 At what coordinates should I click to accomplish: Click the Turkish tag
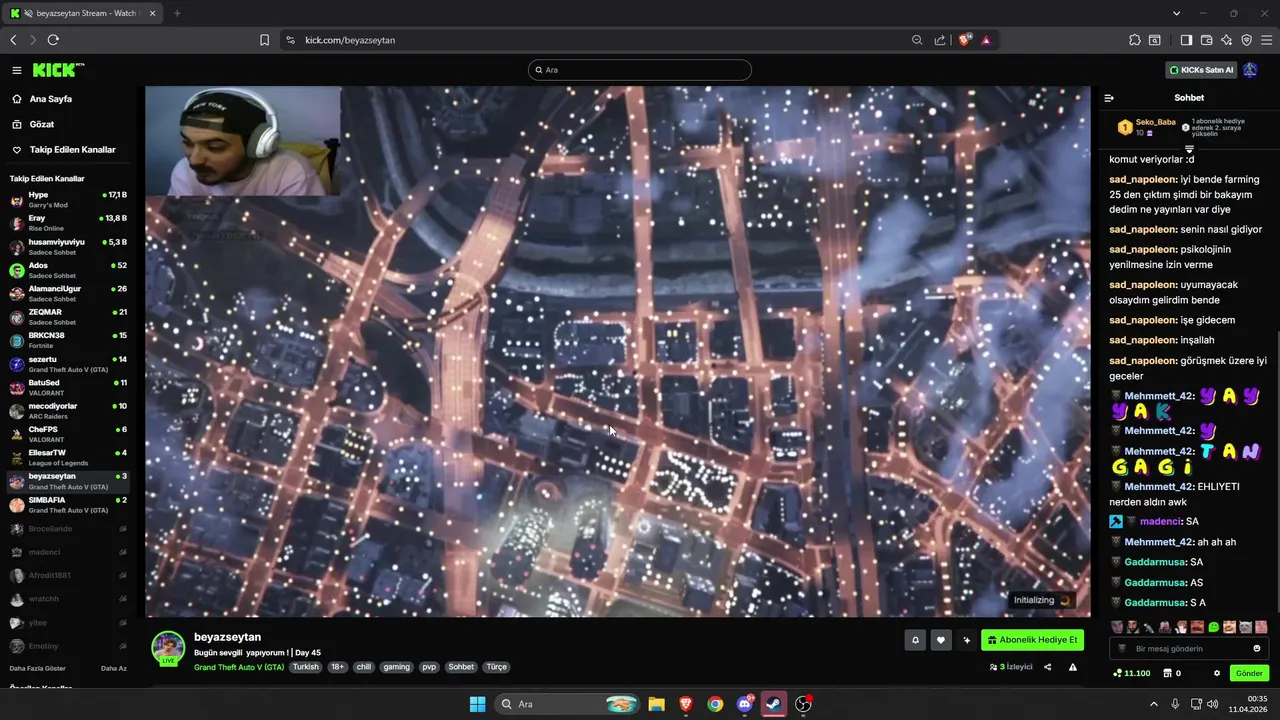click(305, 667)
